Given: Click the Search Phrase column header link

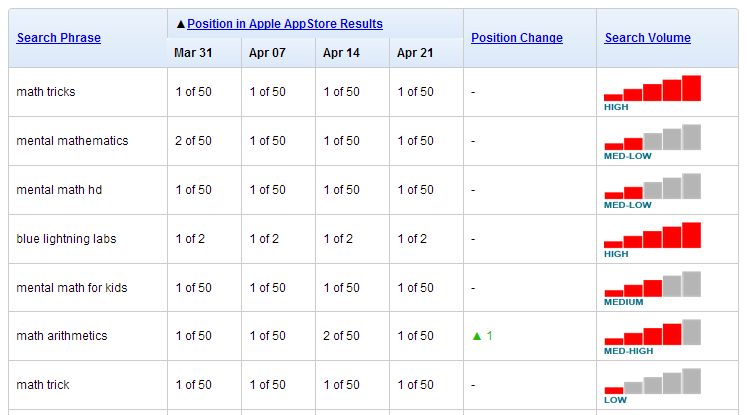Looking at the screenshot, I should pos(59,38).
